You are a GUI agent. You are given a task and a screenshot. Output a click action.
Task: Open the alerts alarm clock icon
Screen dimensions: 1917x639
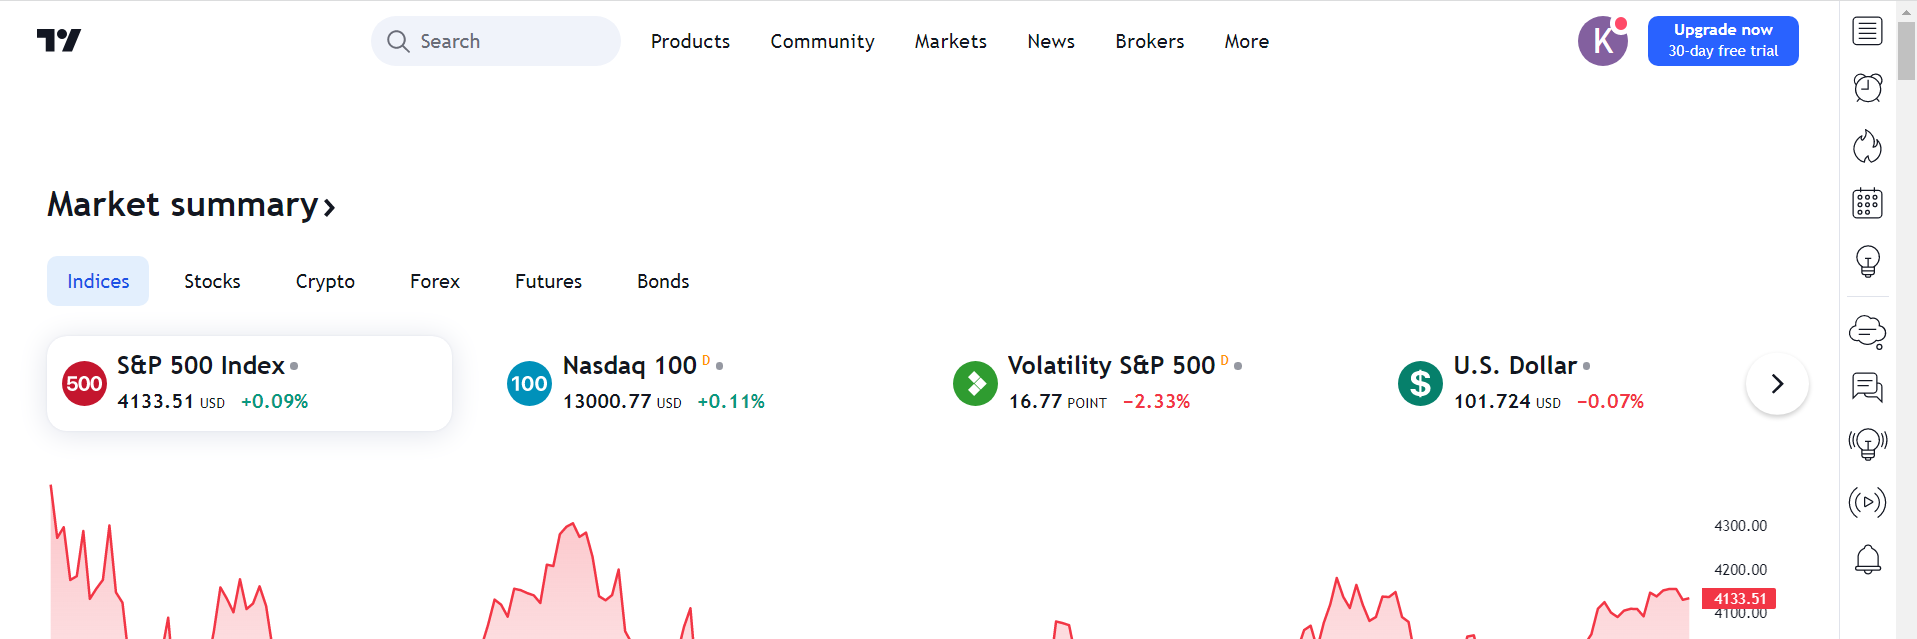tap(1867, 88)
